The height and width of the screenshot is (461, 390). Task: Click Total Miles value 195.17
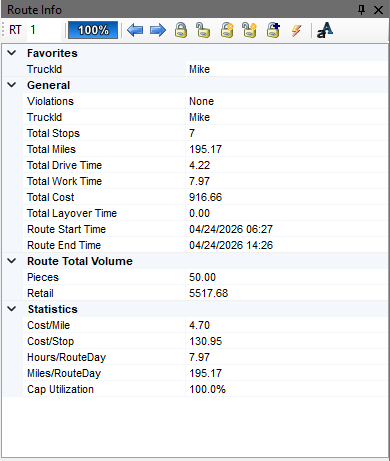pyautogui.click(x=205, y=149)
